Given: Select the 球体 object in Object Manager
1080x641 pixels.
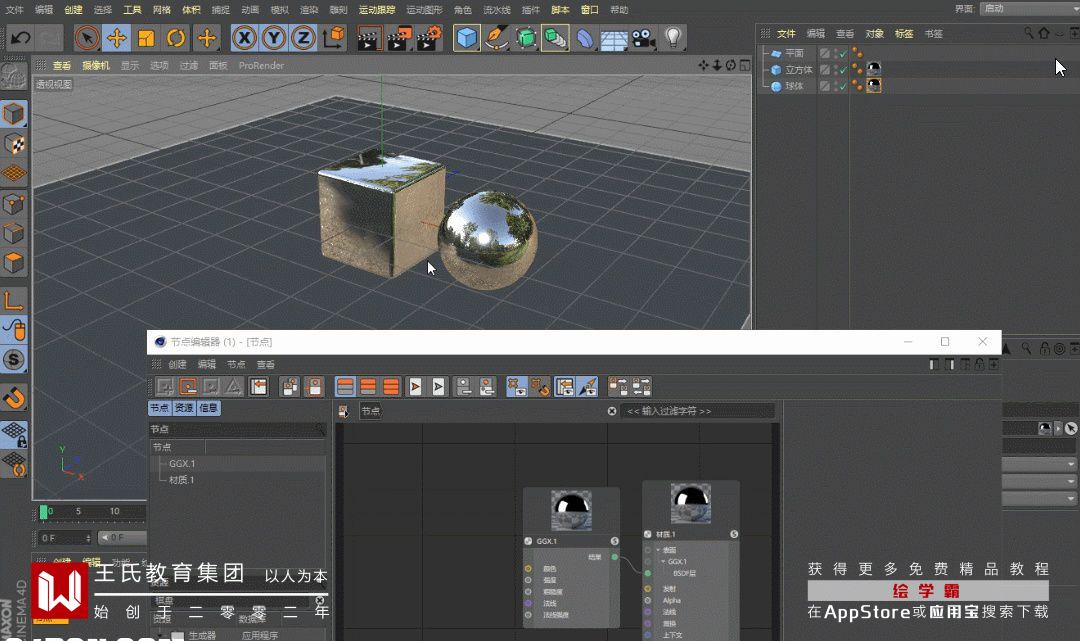Looking at the screenshot, I should pyautogui.click(x=794, y=86).
